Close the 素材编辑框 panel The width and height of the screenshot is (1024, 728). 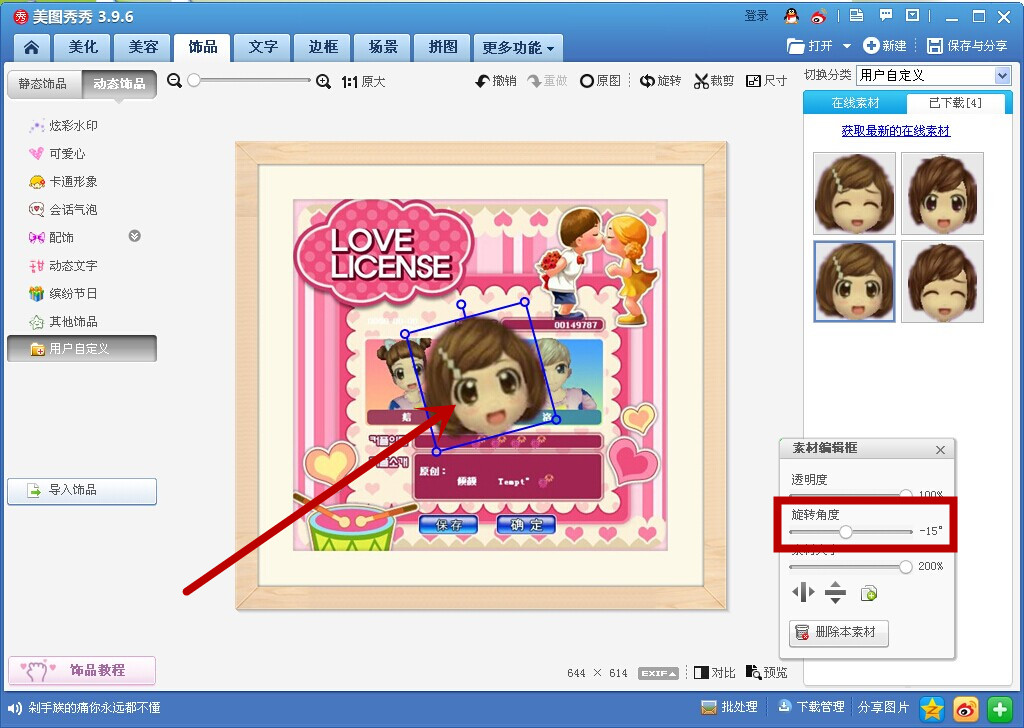pos(940,450)
